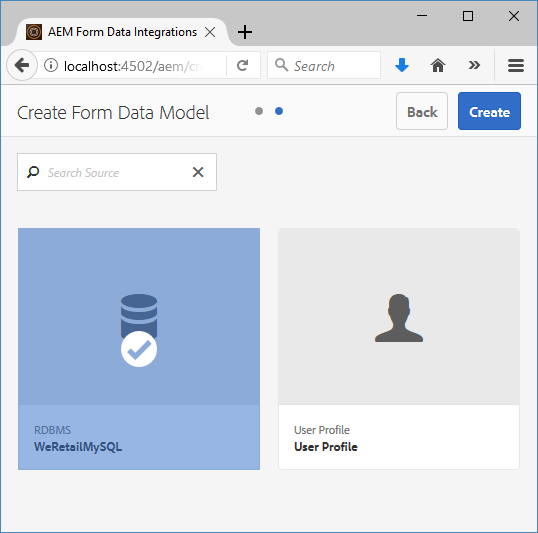Open the downloads arrow icon
Viewport: 538px width, 533px height.
point(402,65)
